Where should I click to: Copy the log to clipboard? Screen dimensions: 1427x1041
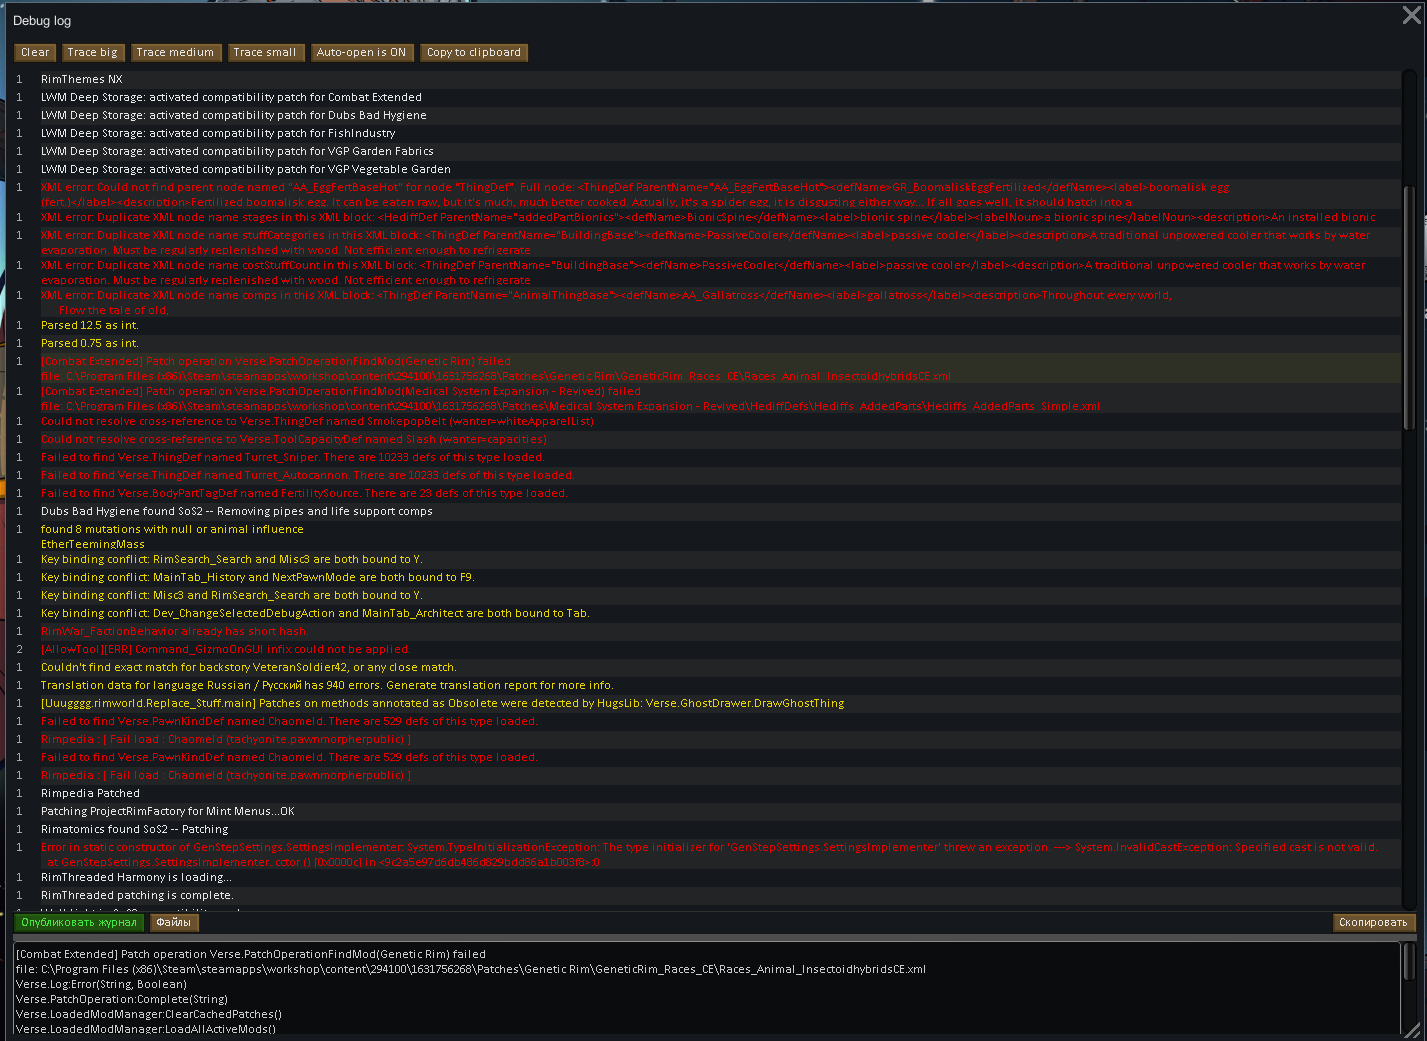pos(474,53)
